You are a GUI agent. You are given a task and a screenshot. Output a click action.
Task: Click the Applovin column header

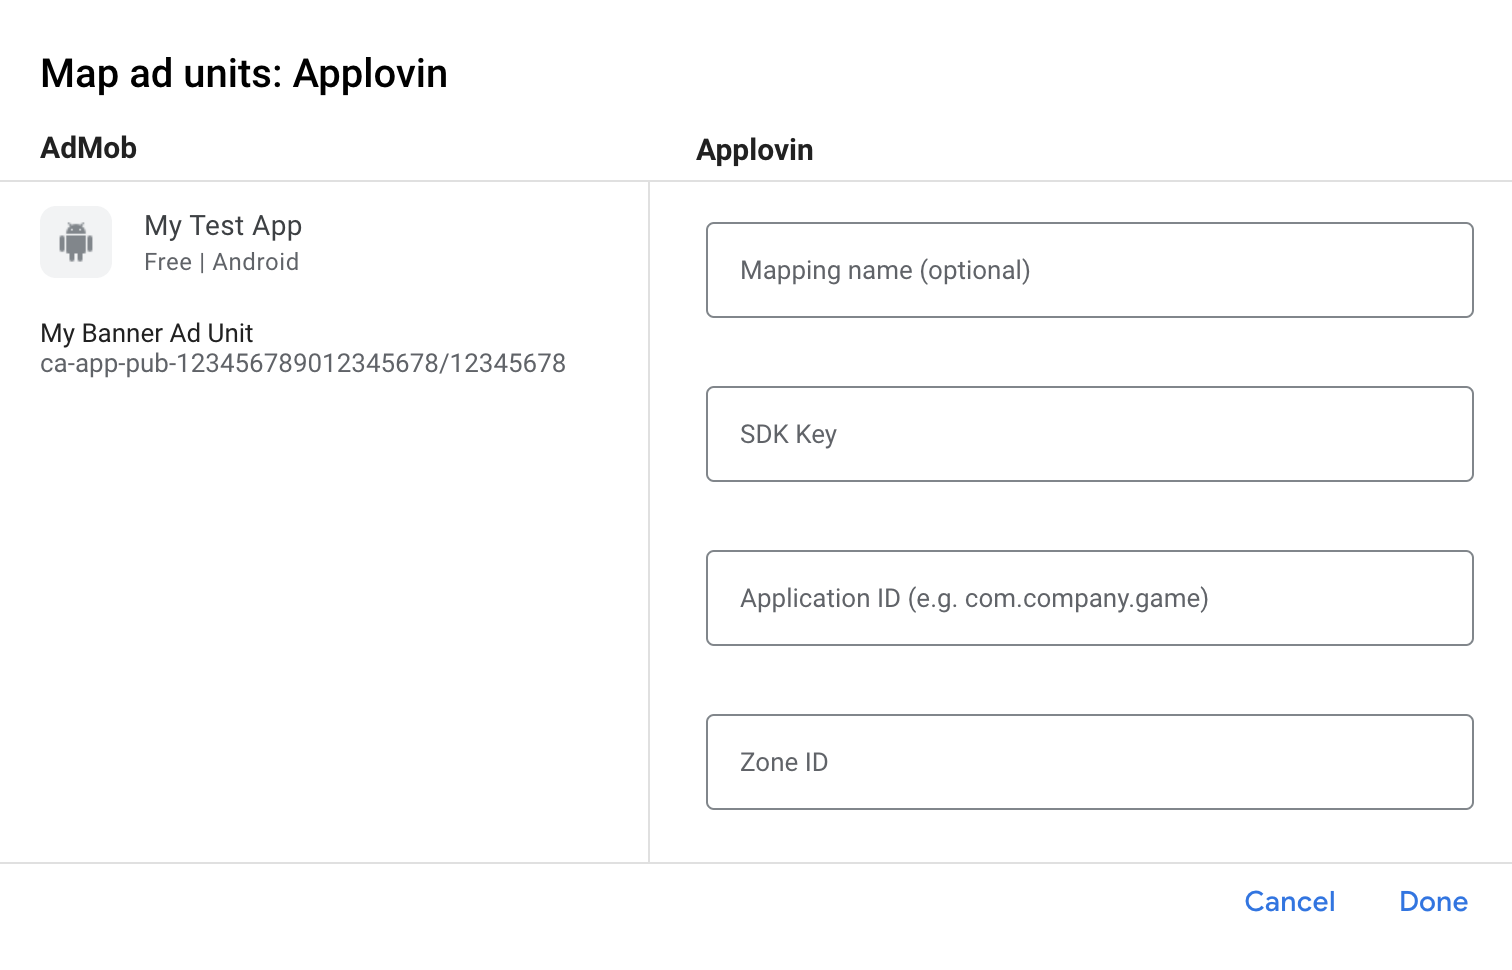pos(754,150)
